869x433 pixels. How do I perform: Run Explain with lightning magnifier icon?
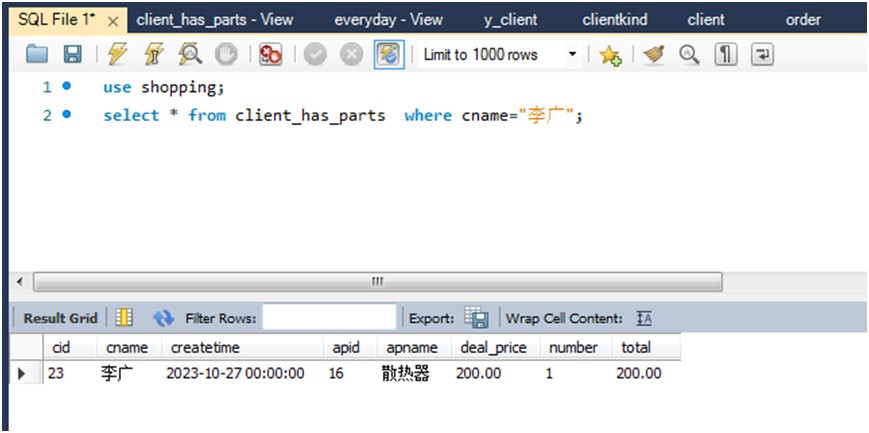[190, 54]
